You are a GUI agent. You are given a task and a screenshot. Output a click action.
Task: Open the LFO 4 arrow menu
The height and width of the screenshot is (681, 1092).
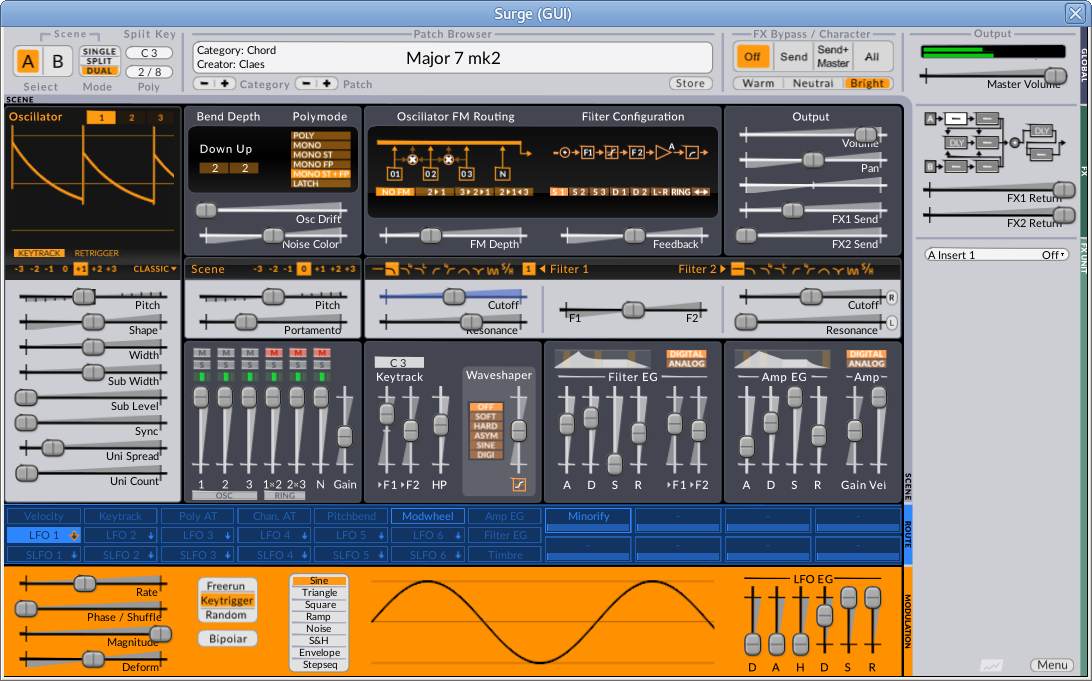tap(304, 535)
